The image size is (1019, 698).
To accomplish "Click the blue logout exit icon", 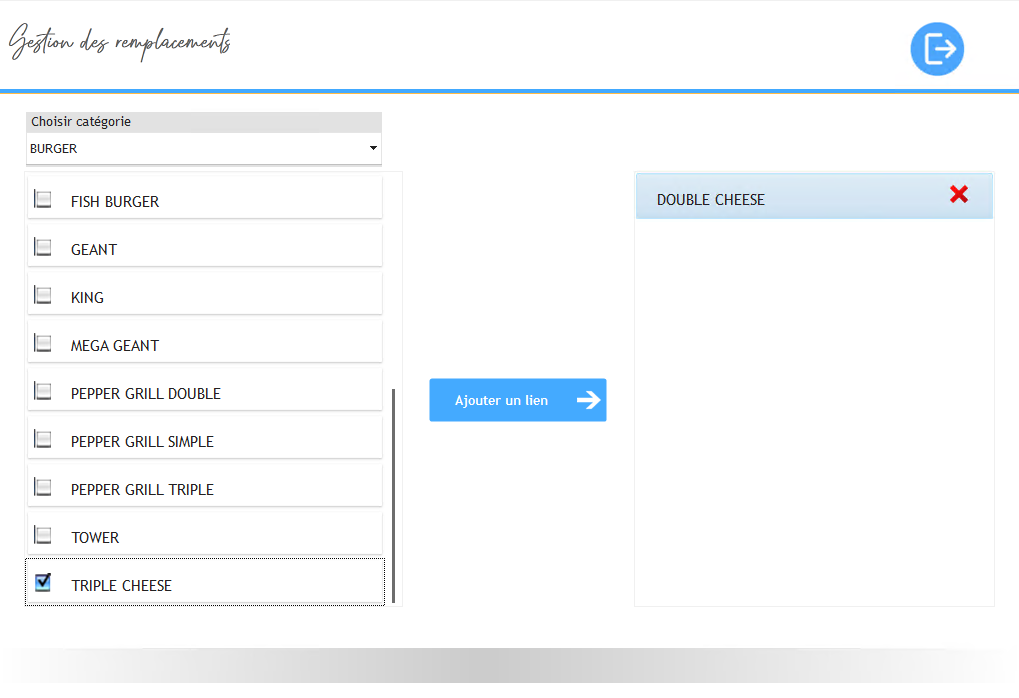I will (x=937, y=49).
